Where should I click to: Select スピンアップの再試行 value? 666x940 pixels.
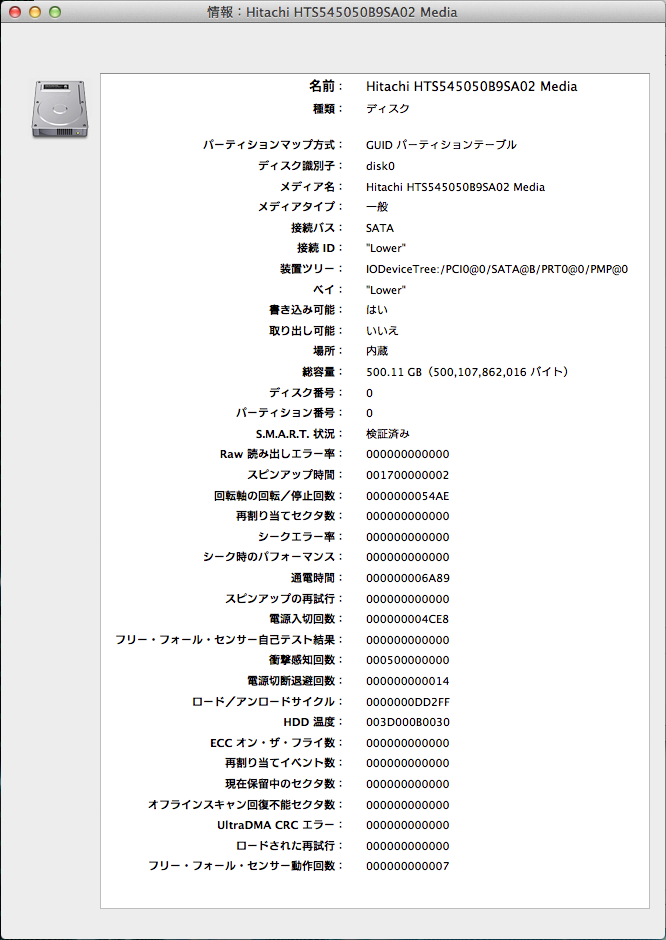coord(408,599)
